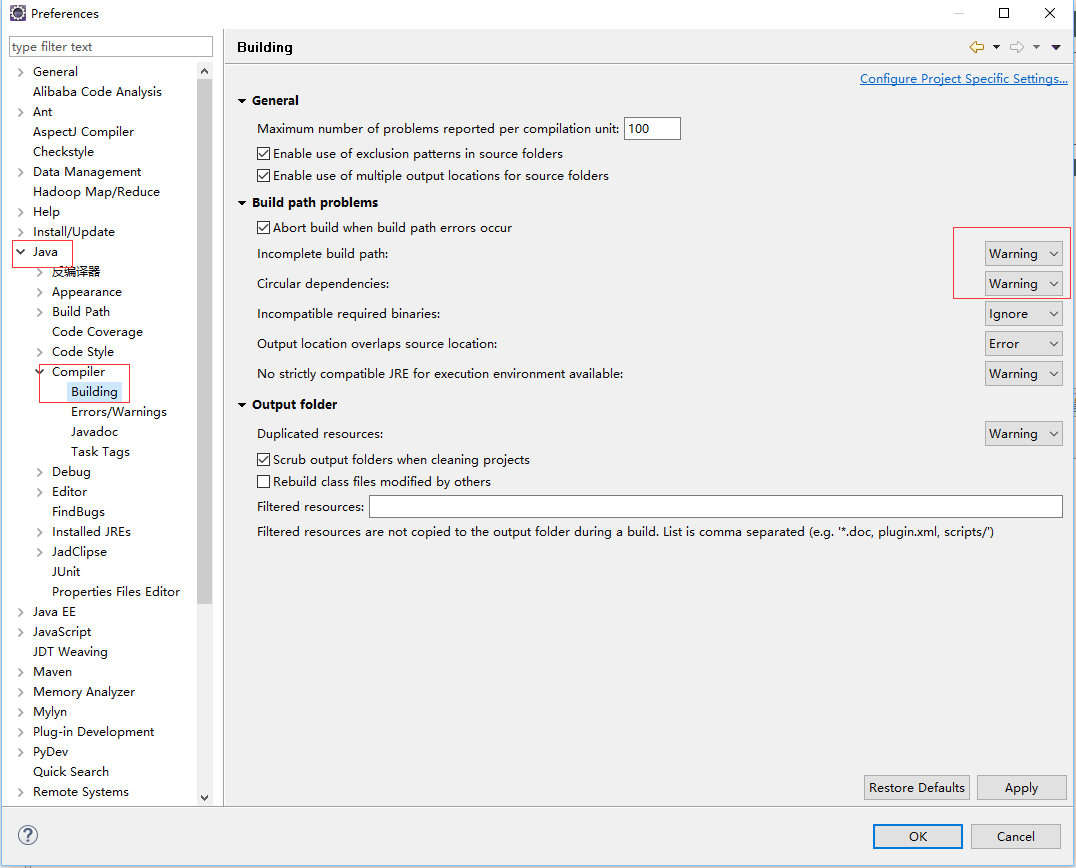Uncheck Scrub output folders when cleaning projects
The width and height of the screenshot is (1076, 868).
click(263, 460)
